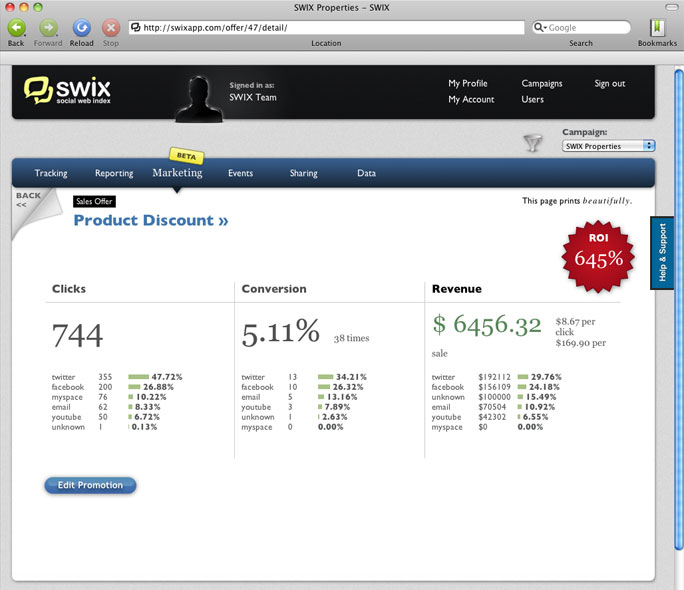Reload the page with the Reload icon
684x590 pixels.
(x=82, y=28)
